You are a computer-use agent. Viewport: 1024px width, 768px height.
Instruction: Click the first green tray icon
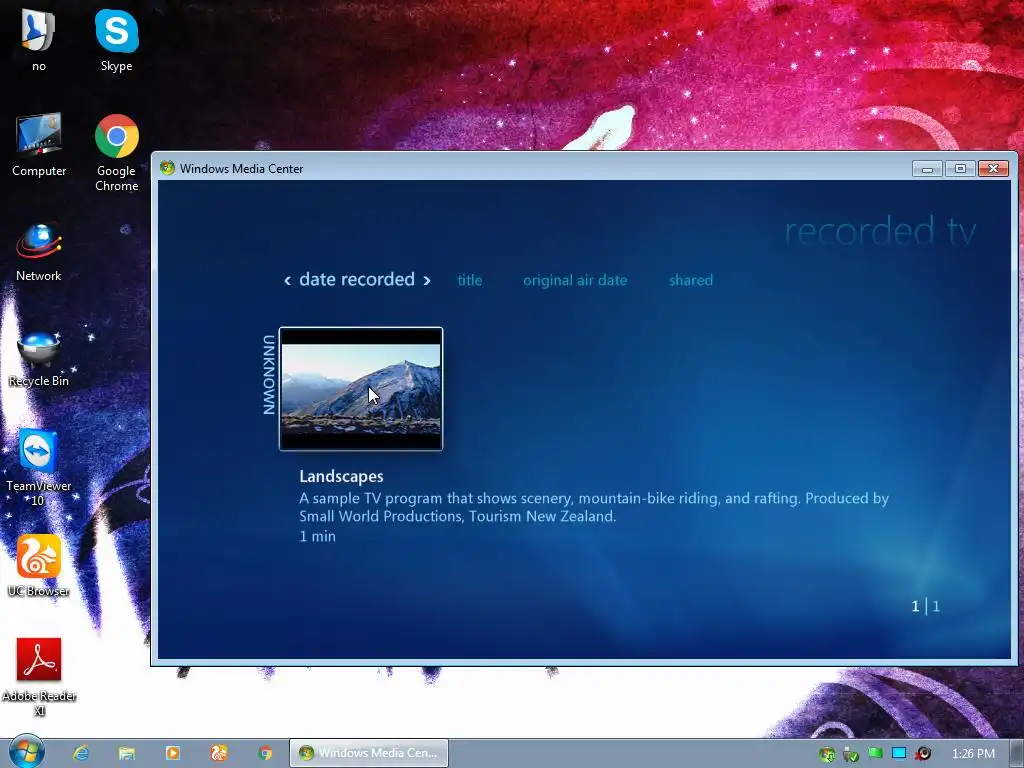[x=827, y=754]
